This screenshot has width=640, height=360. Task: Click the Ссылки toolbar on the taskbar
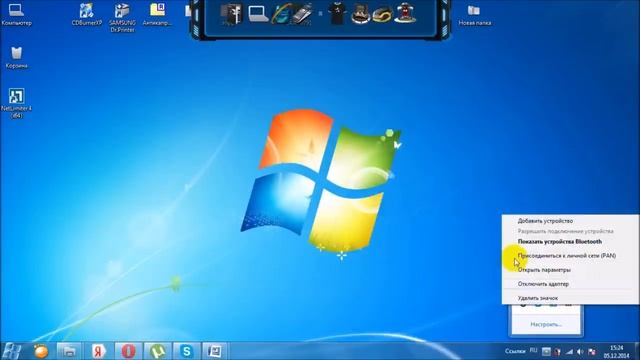click(x=515, y=351)
